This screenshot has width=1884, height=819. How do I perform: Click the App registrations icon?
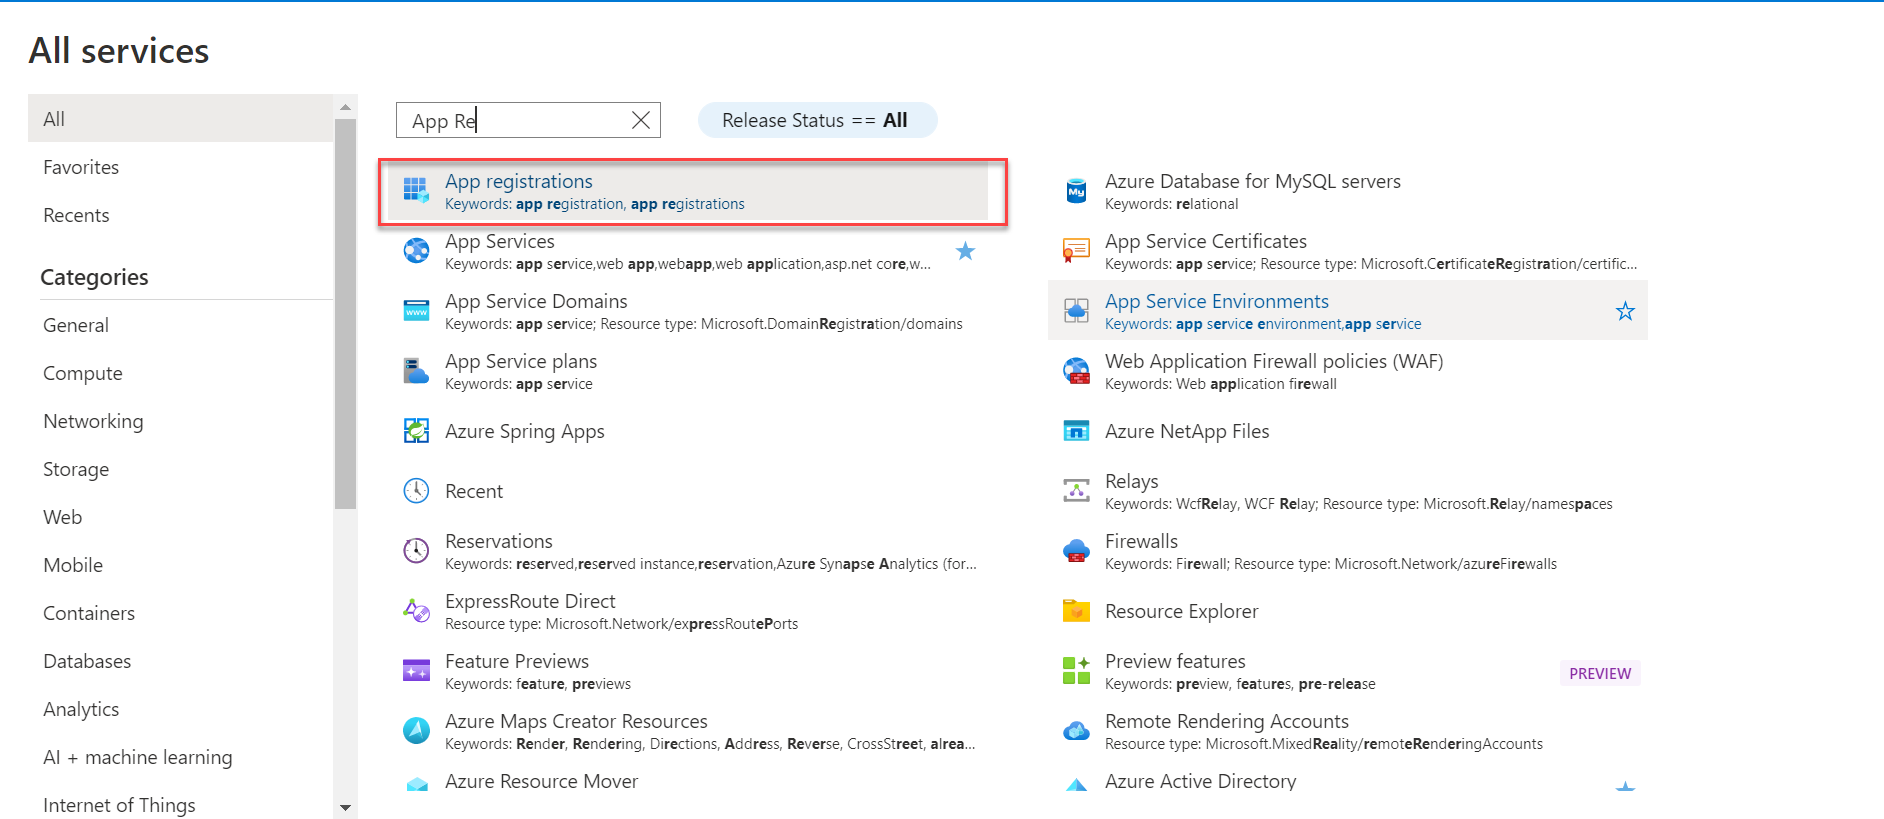click(416, 189)
